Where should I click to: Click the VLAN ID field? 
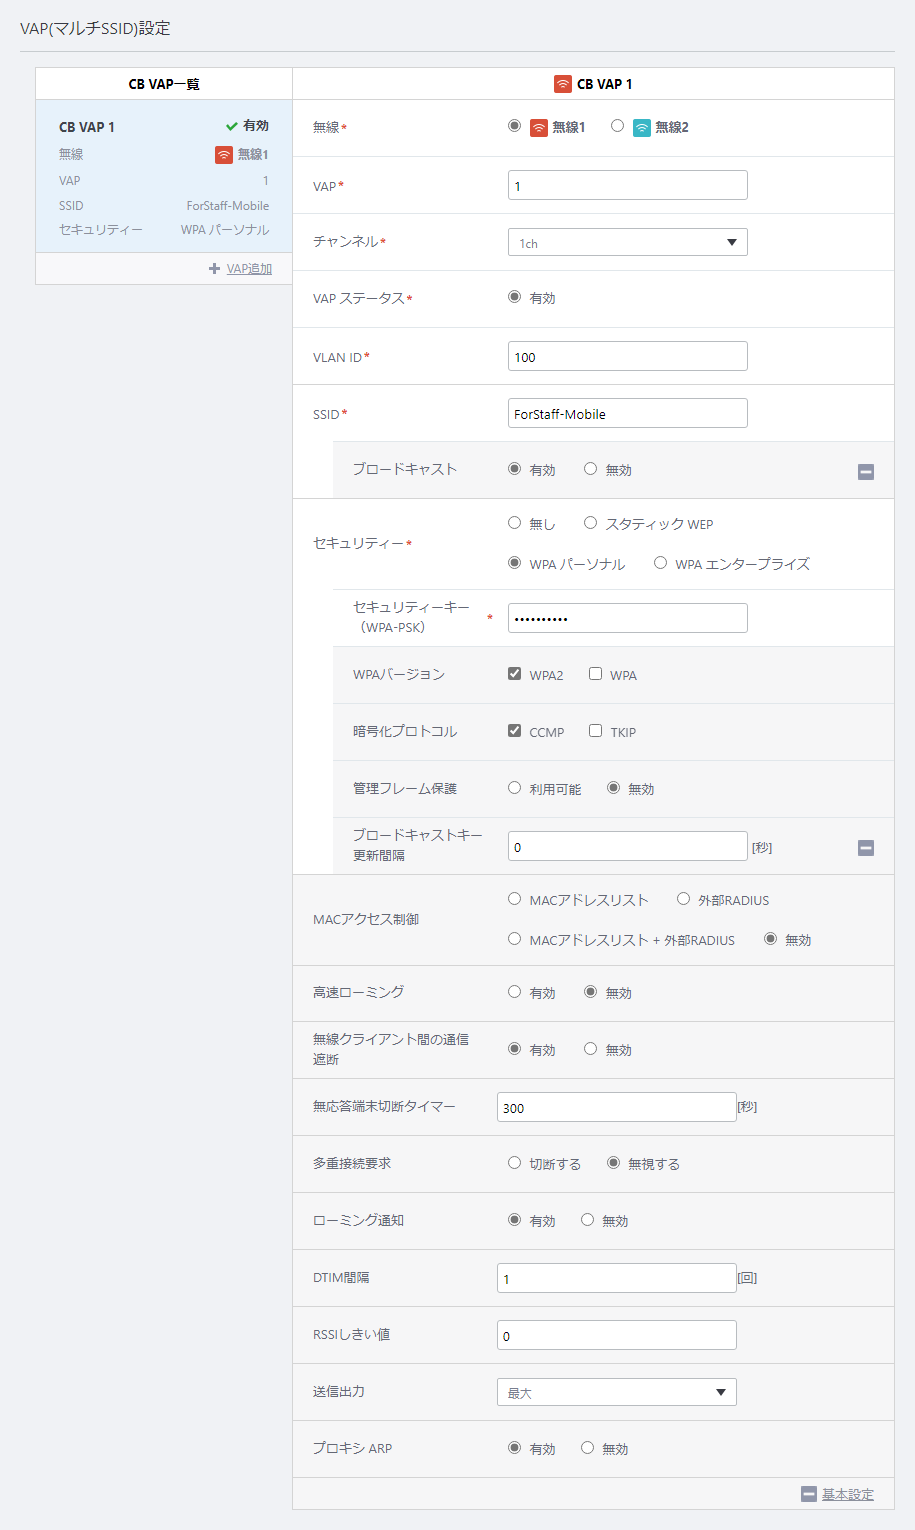coord(628,356)
